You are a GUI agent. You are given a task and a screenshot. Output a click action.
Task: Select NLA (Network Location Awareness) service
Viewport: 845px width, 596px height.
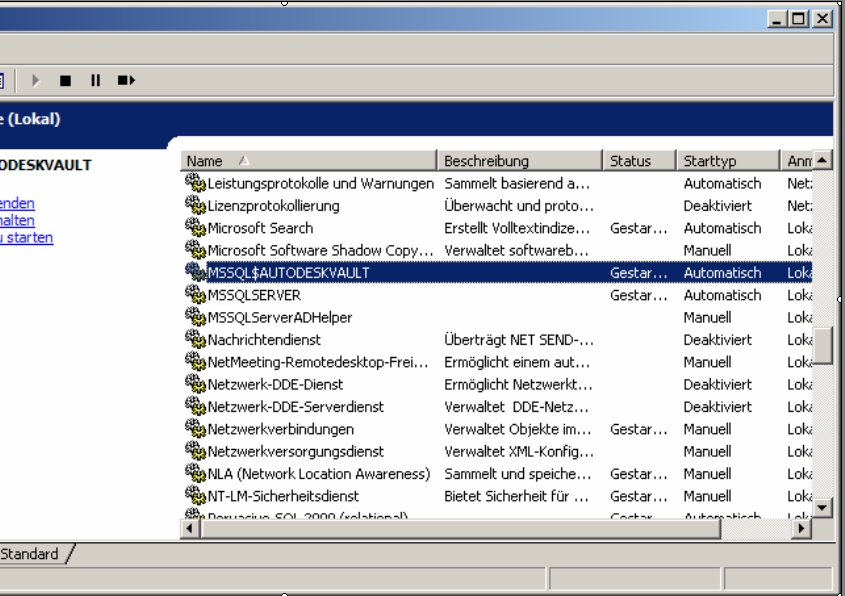click(319, 474)
